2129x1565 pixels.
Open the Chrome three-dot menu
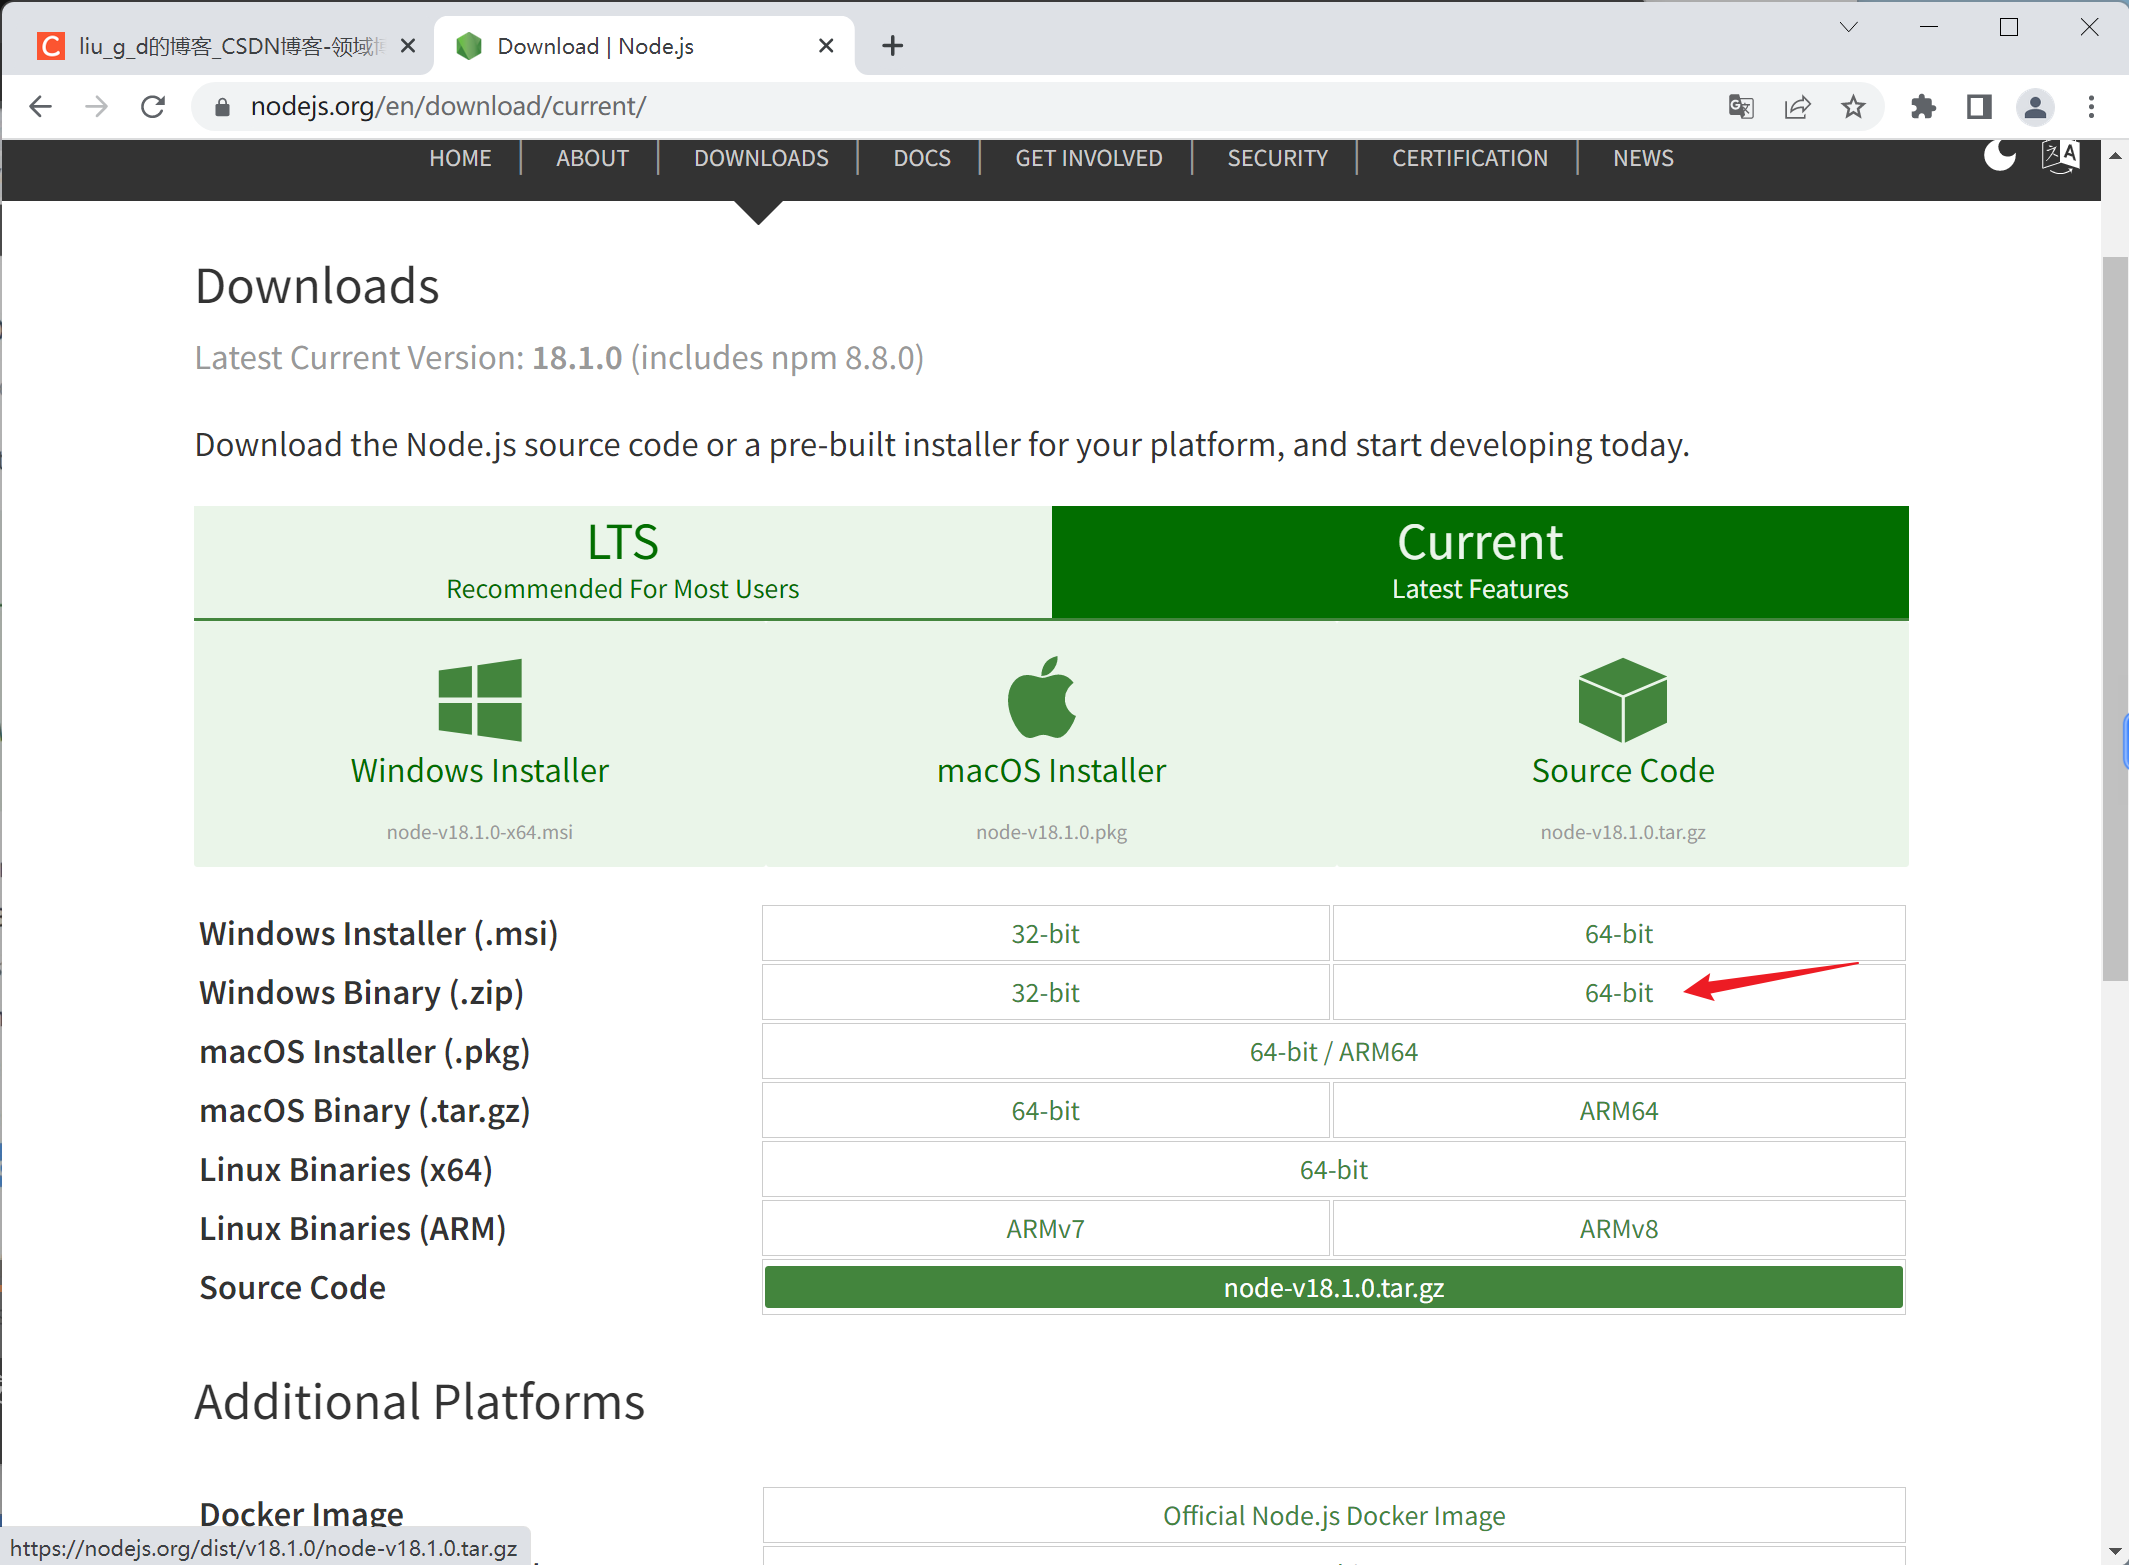(2091, 107)
